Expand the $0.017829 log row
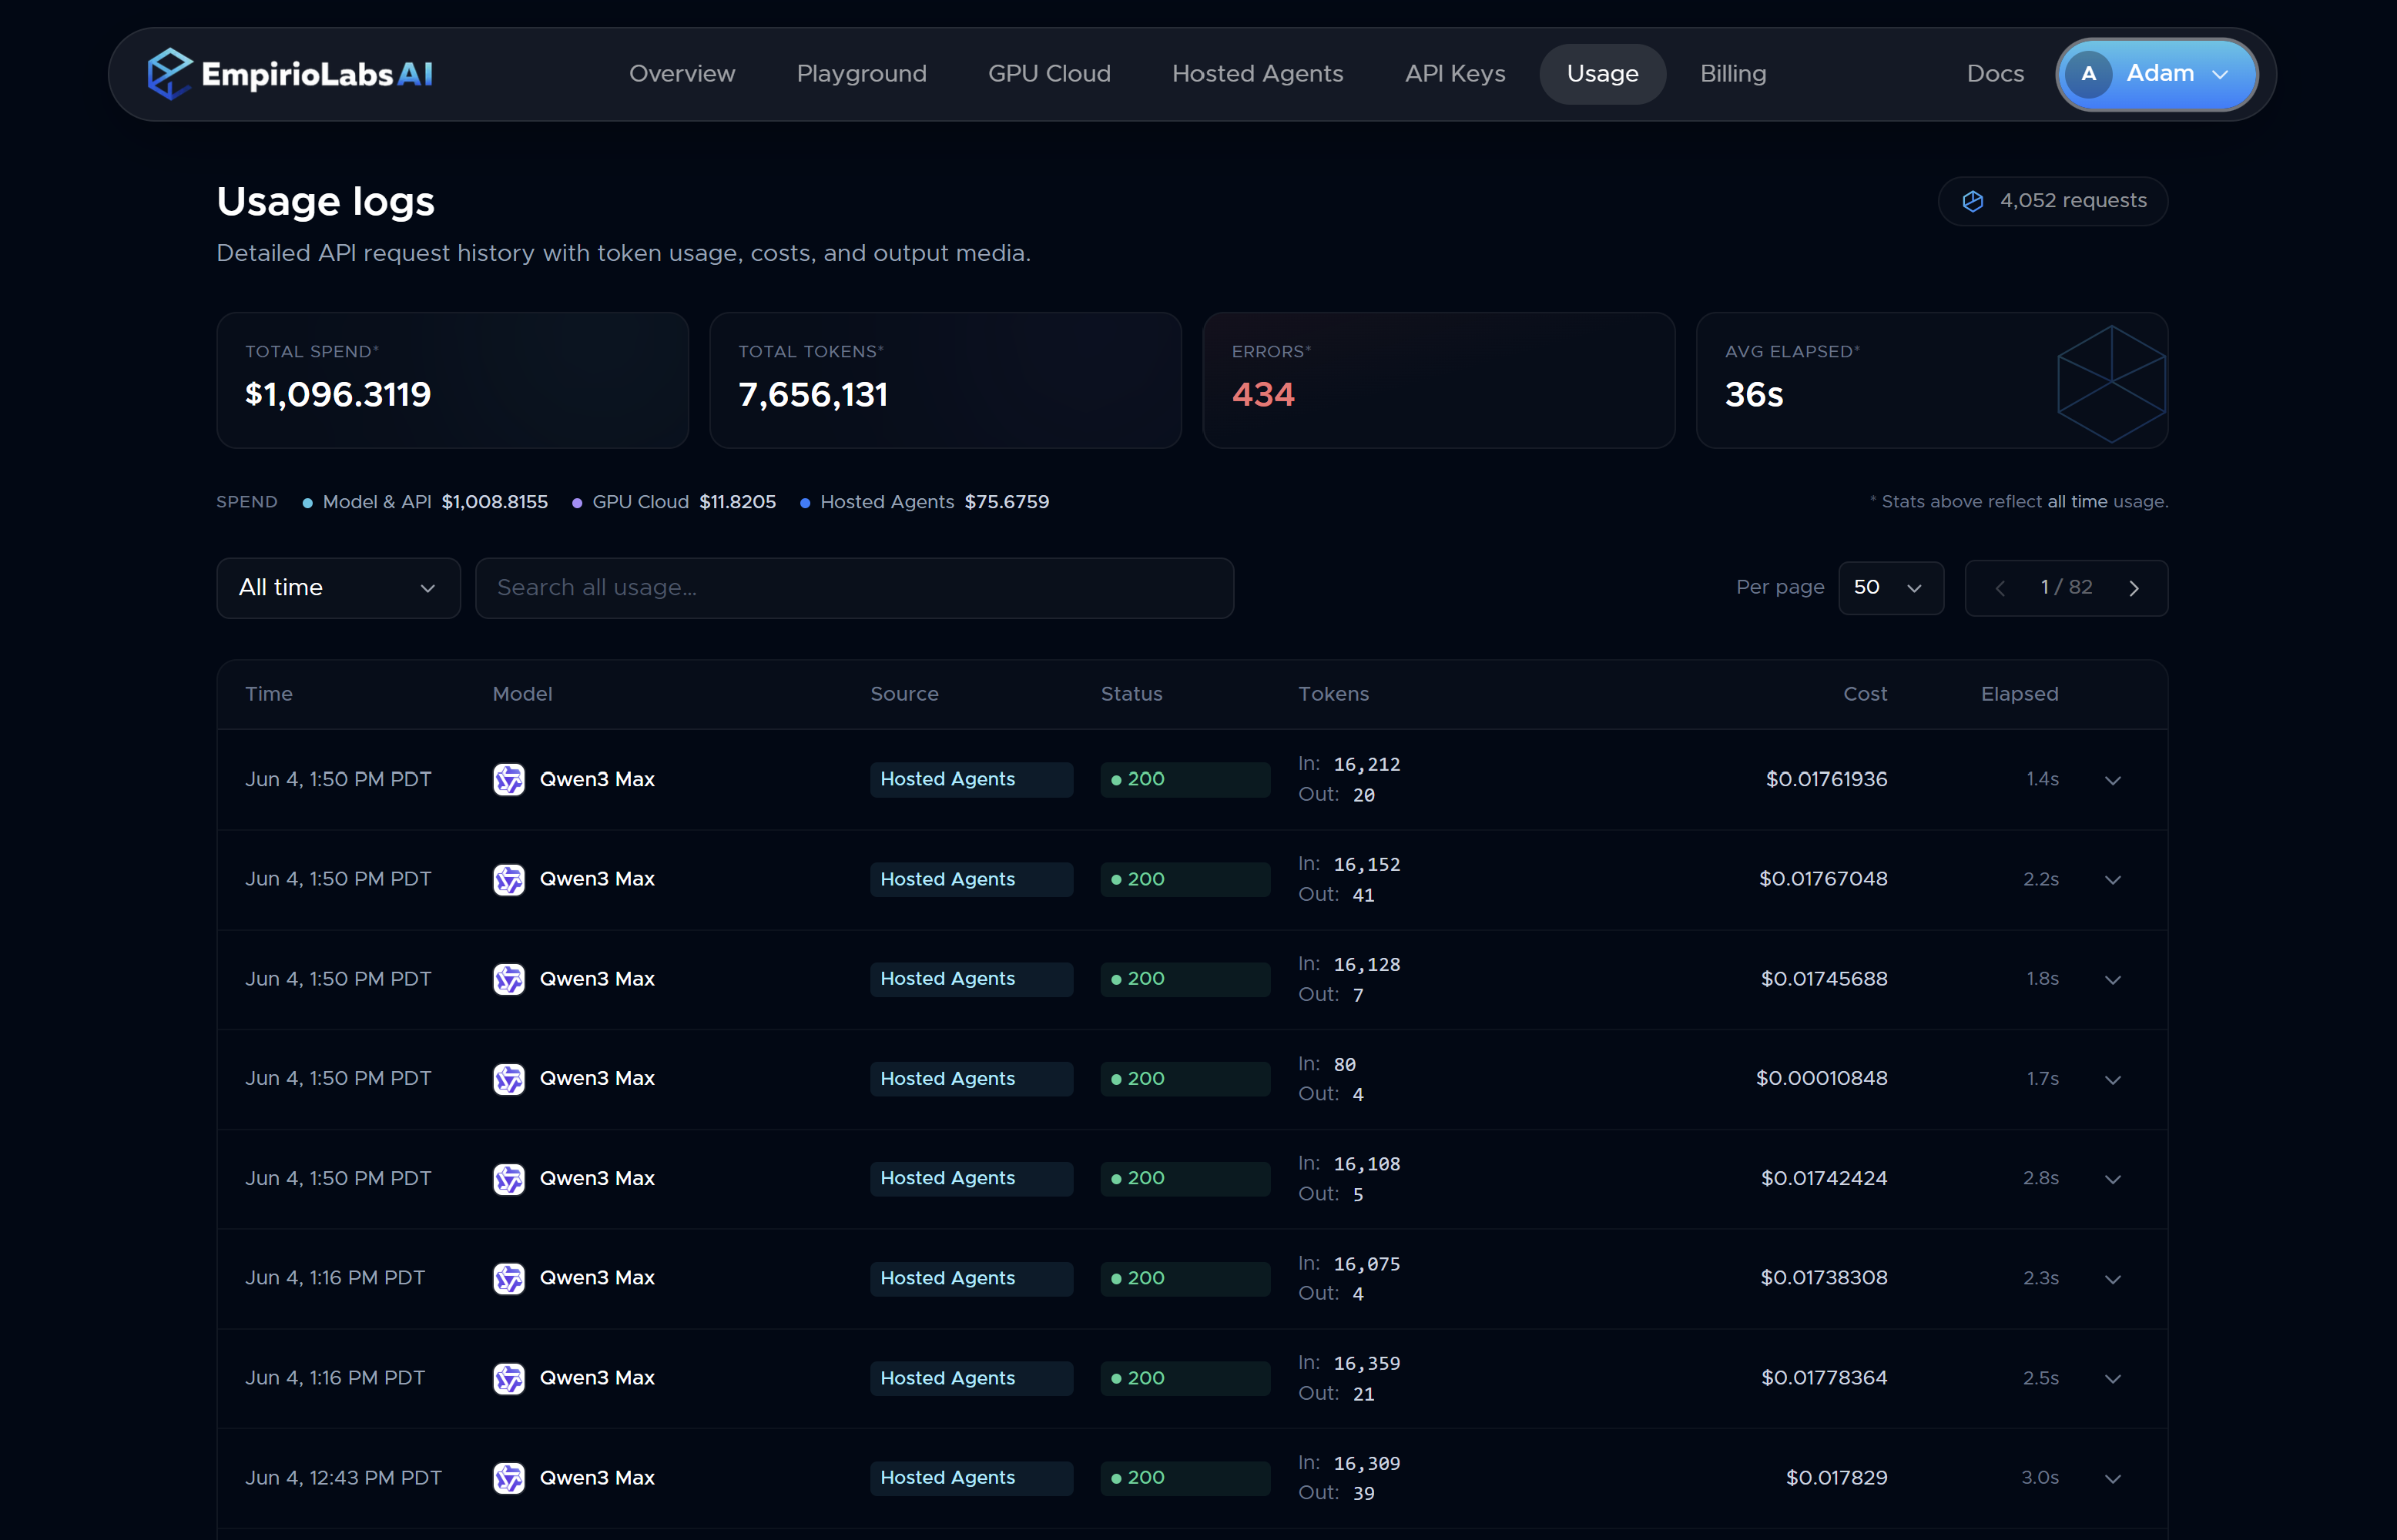Viewport: 2397px width, 1540px height. (x=2113, y=1479)
